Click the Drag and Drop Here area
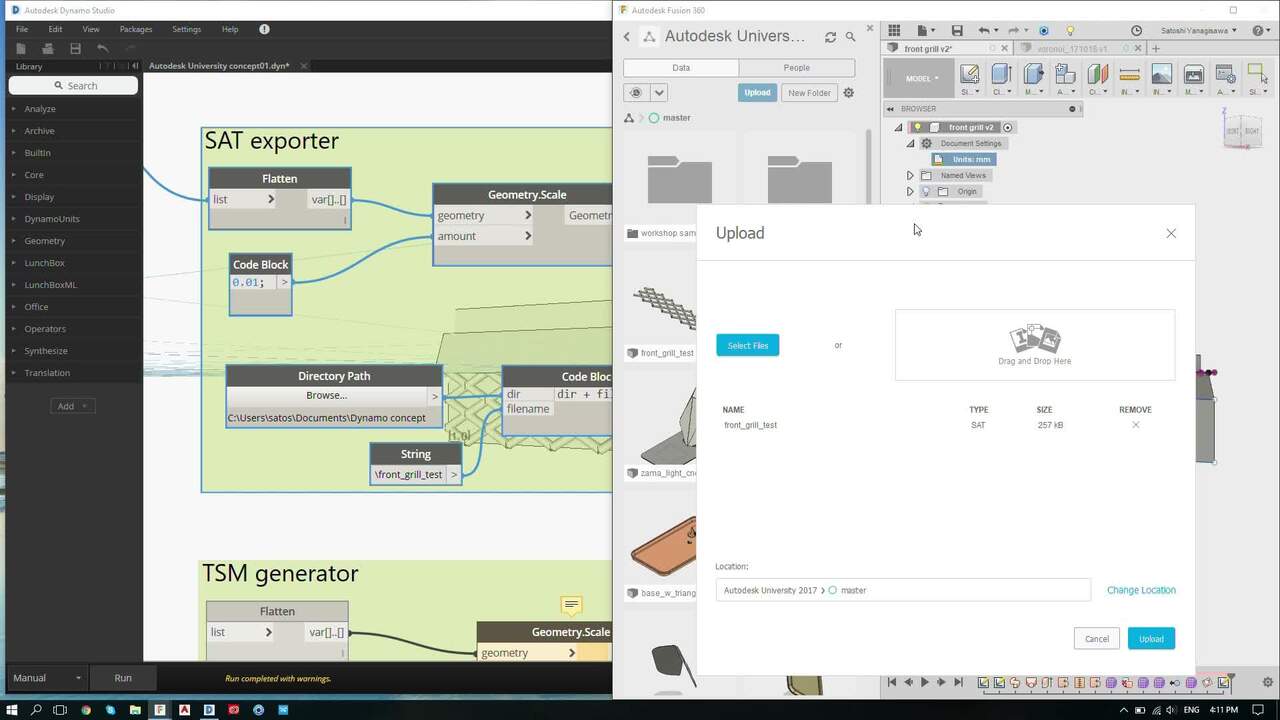Screen dimensions: 1280x720 pos(1035,345)
